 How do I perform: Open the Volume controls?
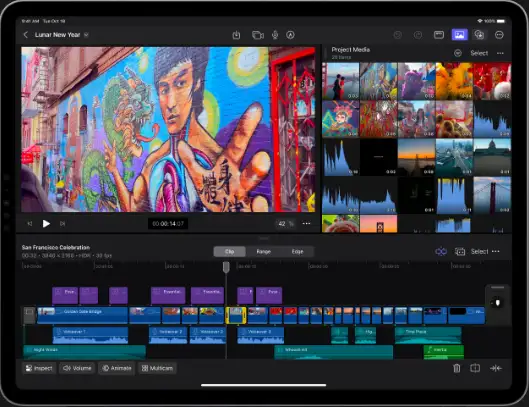click(x=77, y=368)
